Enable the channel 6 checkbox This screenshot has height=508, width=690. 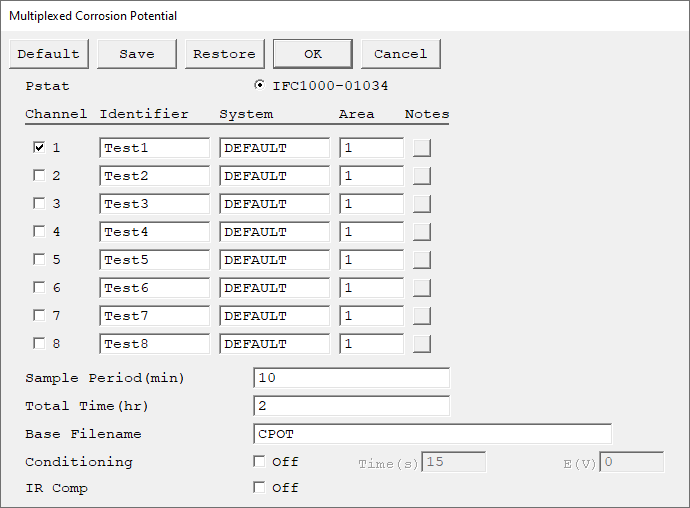pyautogui.click(x=39, y=287)
